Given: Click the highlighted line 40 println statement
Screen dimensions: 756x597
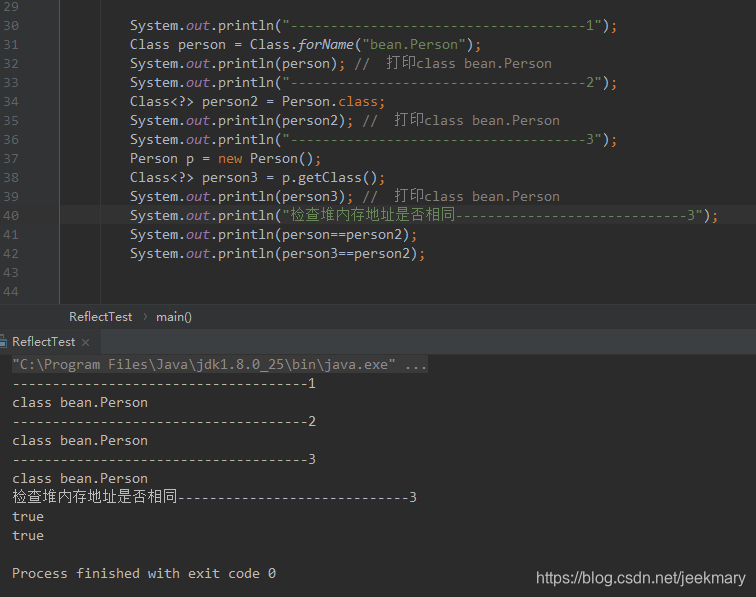Looking at the screenshot, I should point(424,216).
